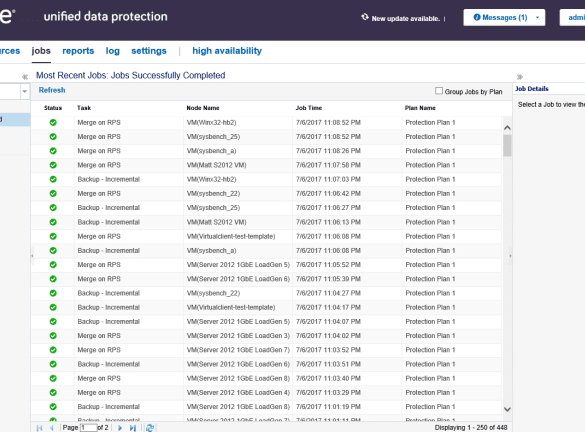
Task: Click success status icon for 11:08:26 PM job
Action: [53, 151]
